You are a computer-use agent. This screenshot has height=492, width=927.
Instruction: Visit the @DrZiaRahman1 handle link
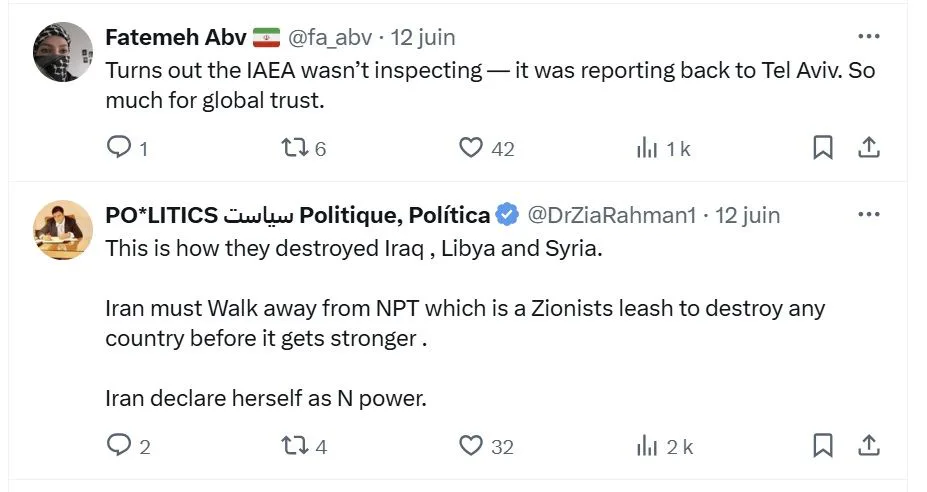pos(611,215)
